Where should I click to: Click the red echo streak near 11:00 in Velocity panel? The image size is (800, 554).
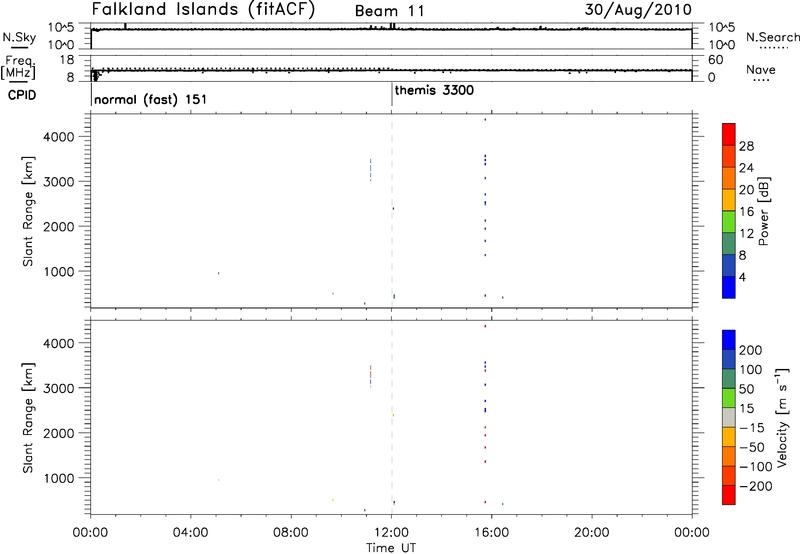[x=370, y=372]
